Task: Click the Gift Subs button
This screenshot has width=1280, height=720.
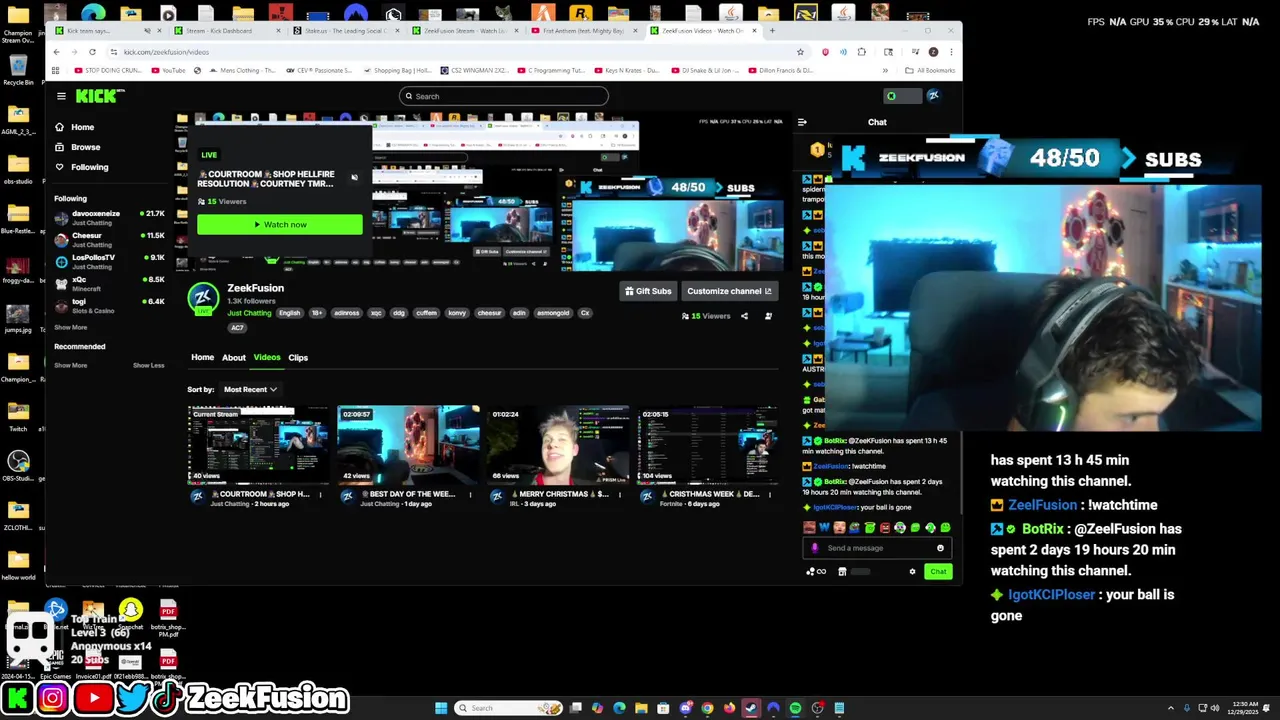Action: 648,291
